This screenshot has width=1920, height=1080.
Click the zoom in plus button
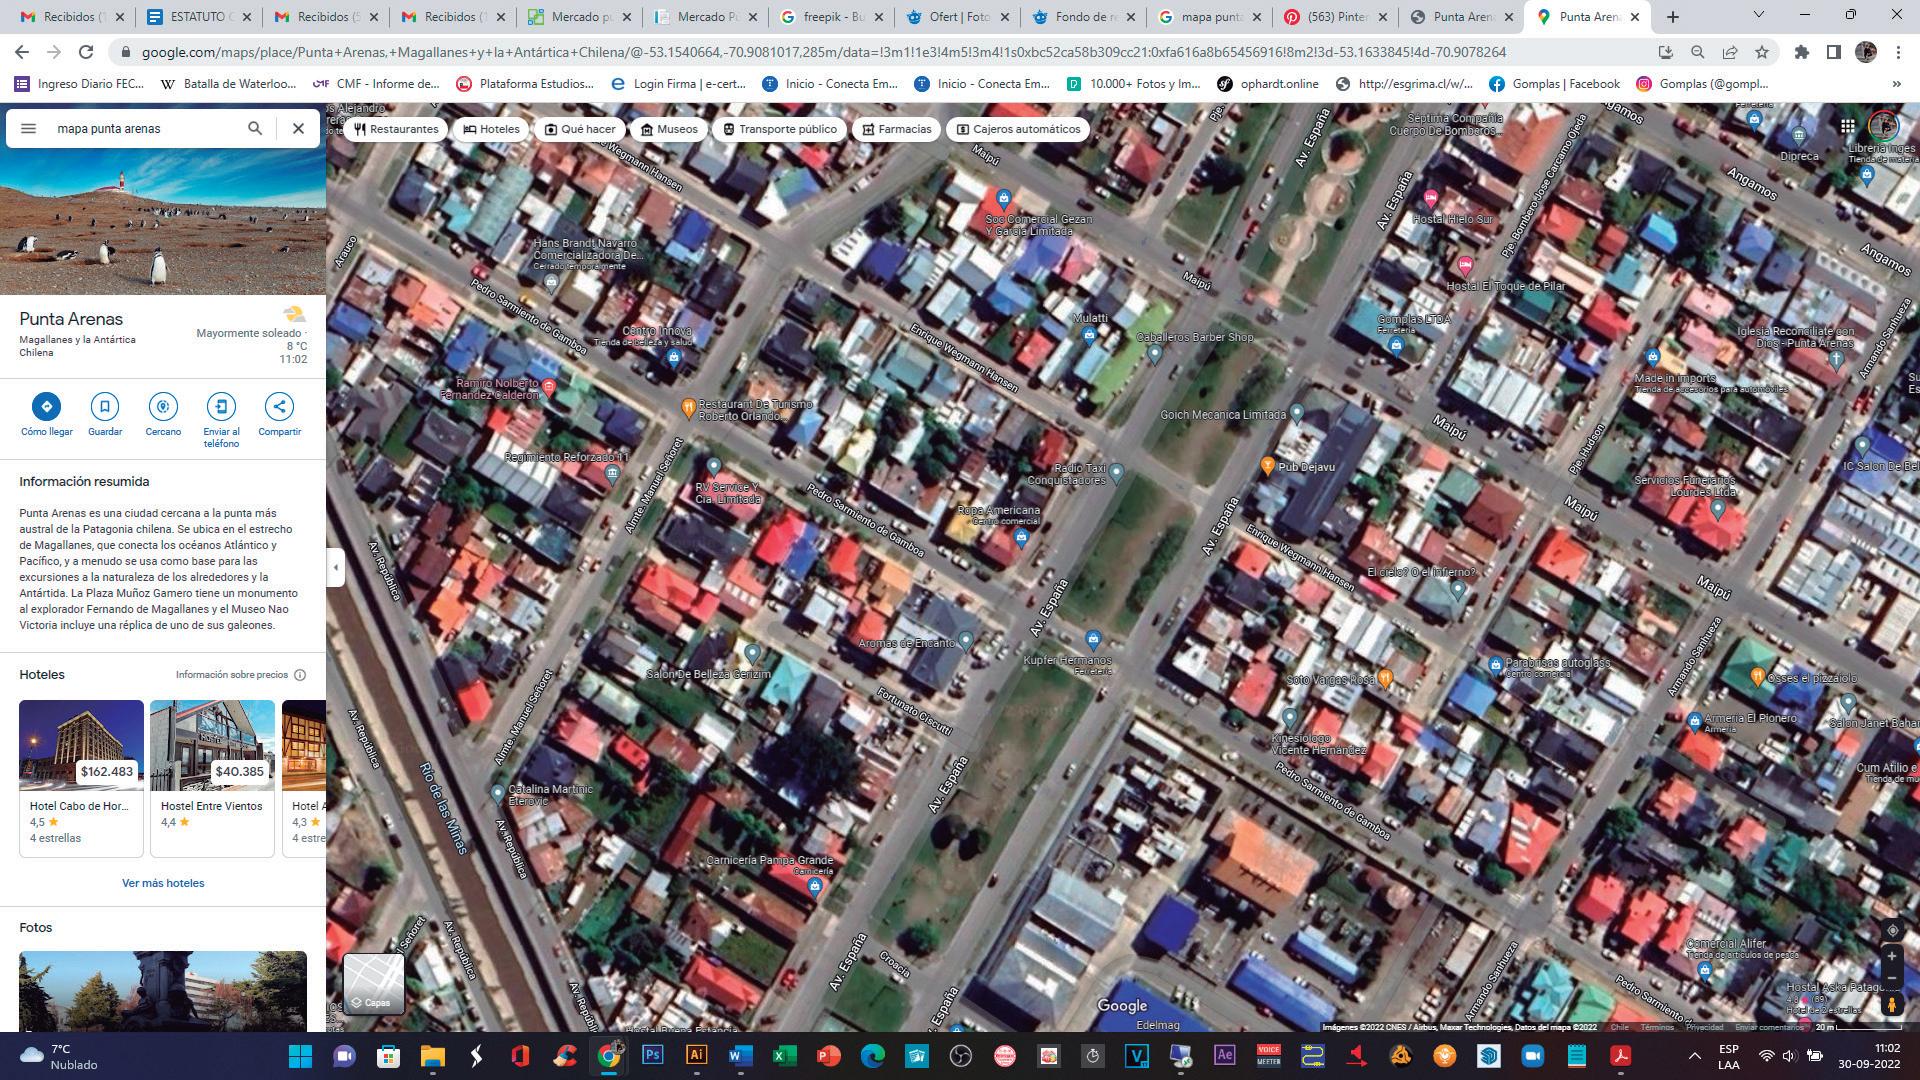(x=1891, y=957)
